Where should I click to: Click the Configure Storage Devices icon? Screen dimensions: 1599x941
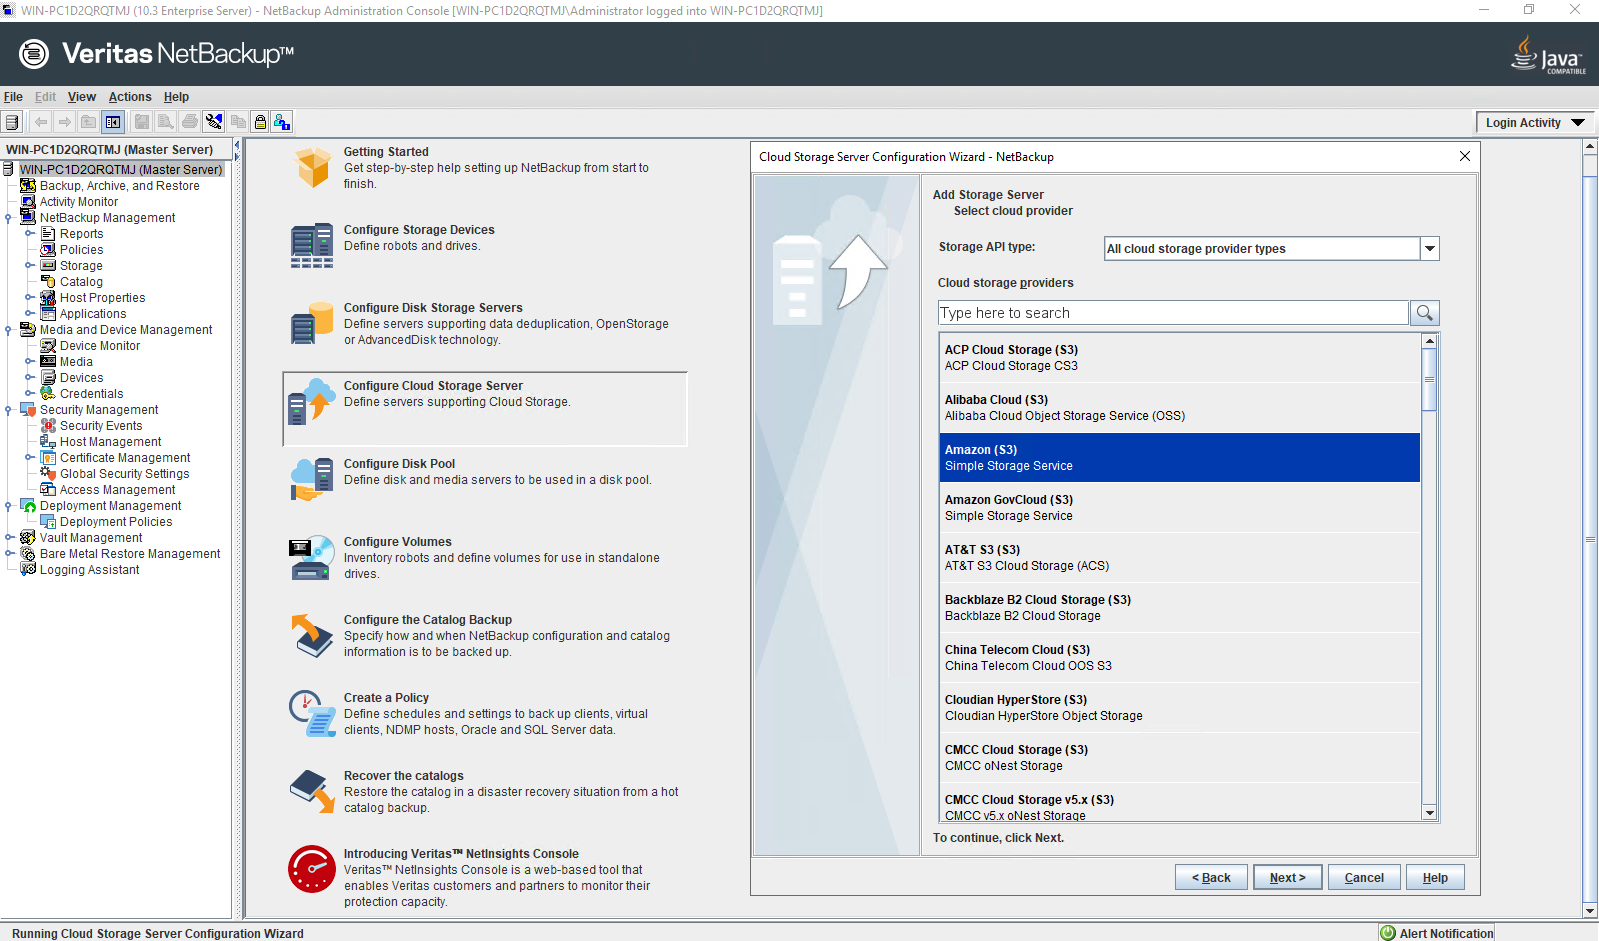pyautogui.click(x=312, y=245)
